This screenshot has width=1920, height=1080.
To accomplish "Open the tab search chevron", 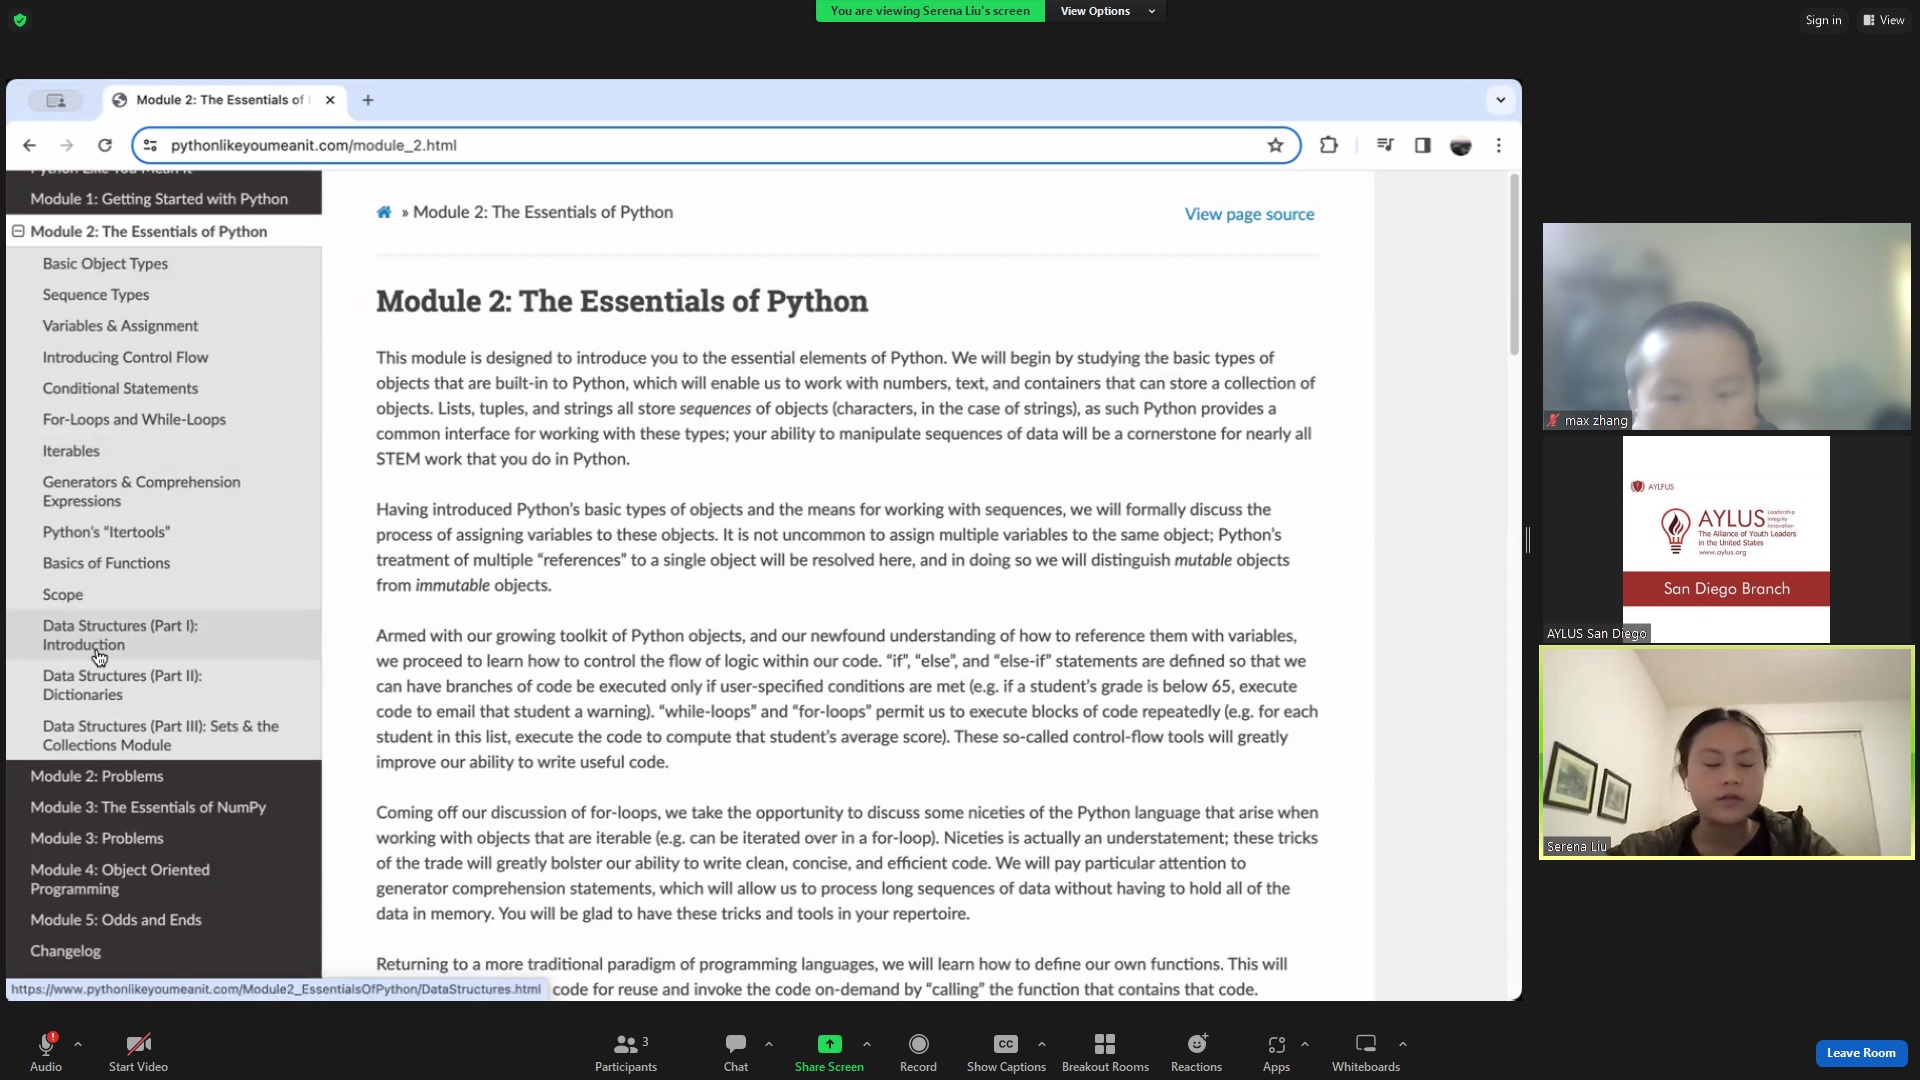I will pyautogui.click(x=1500, y=100).
